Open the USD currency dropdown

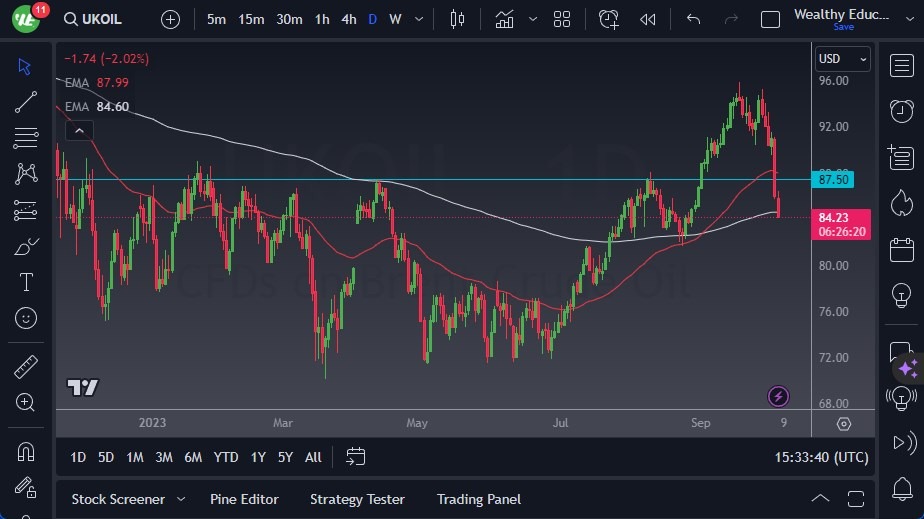click(842, 59)
